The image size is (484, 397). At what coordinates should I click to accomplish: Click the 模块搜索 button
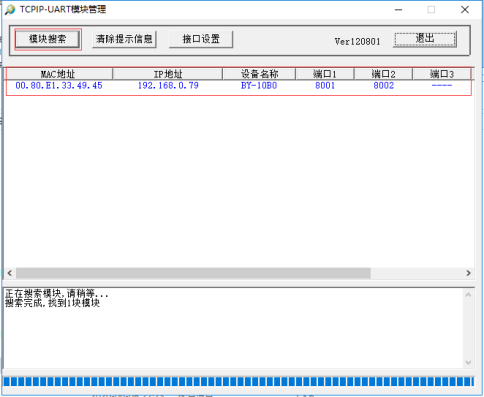coord(48,39)
